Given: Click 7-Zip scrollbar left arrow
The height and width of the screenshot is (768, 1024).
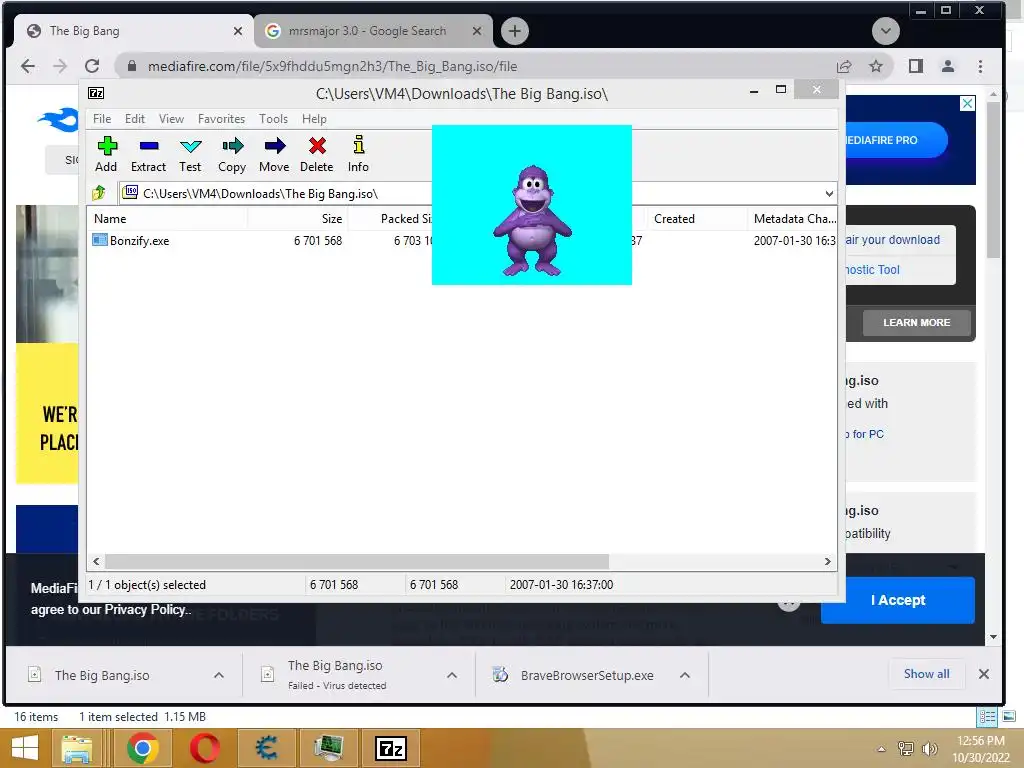Looking at the screenshot, I should [x=97, y=562].
